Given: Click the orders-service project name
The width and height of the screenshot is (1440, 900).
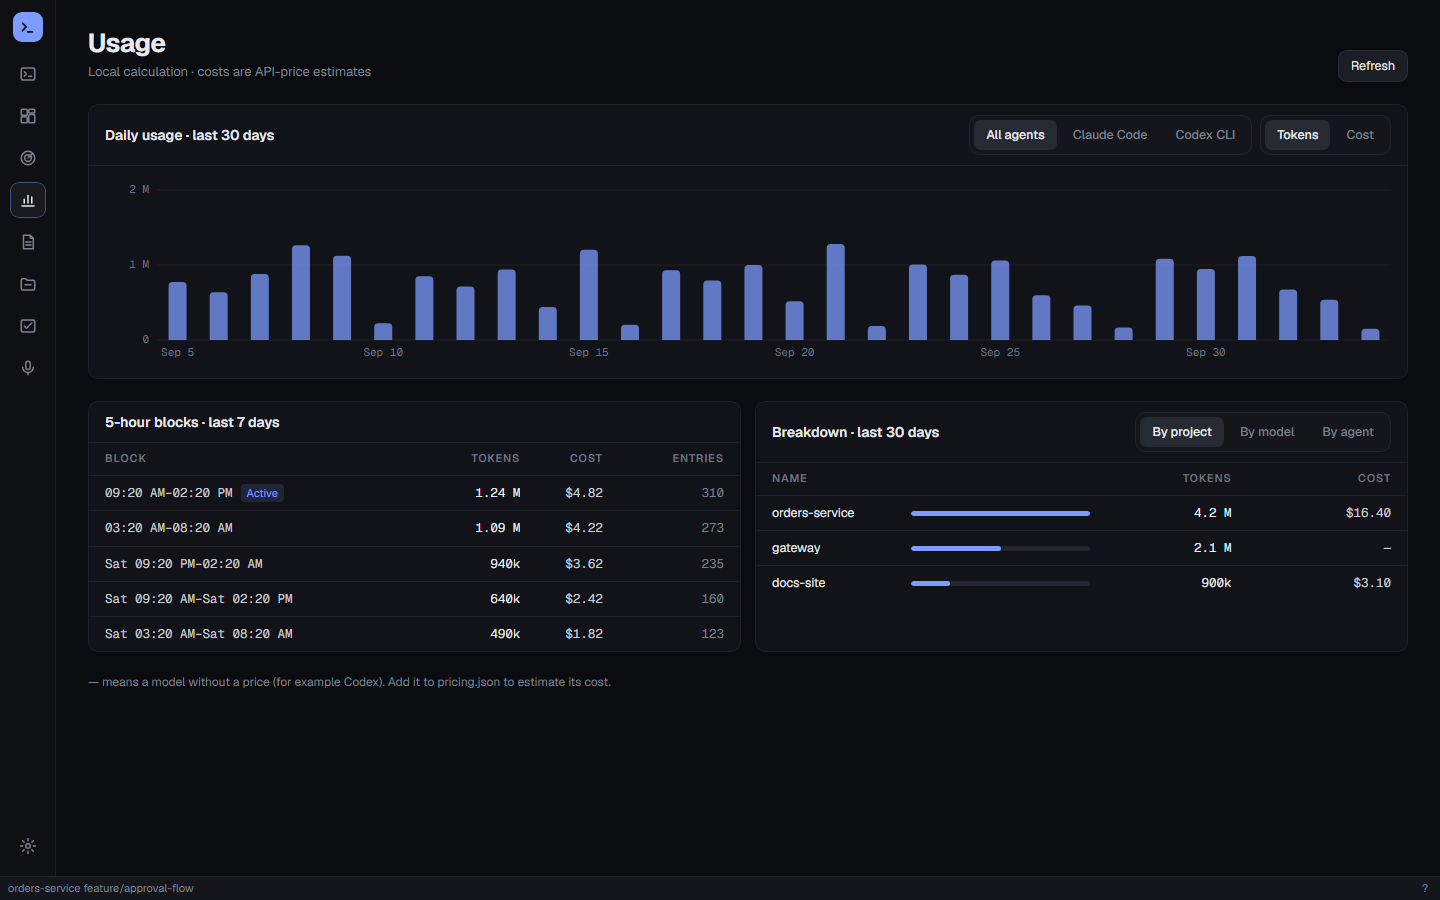Looking at the screenshot, I should click(813, 513).
